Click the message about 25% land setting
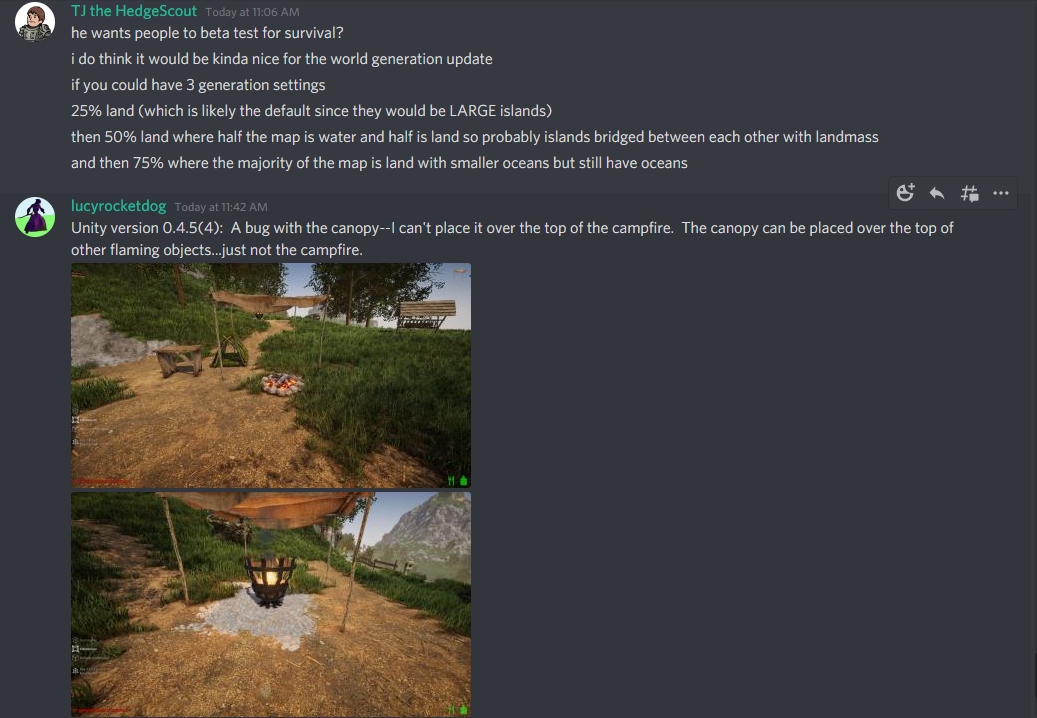This screenshot has height=718, width=1037. coord(311,110)
